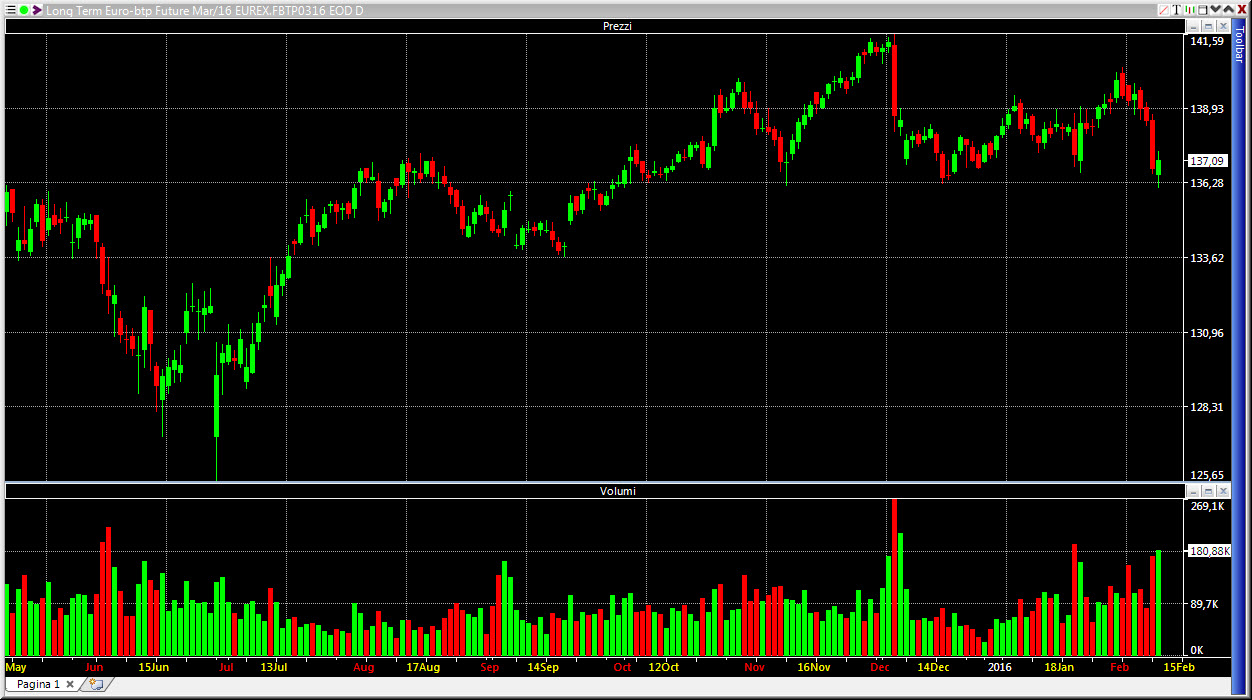Close the chart with the red X
This screenshot has height=700, width=1252.
tap(1242, 10)
